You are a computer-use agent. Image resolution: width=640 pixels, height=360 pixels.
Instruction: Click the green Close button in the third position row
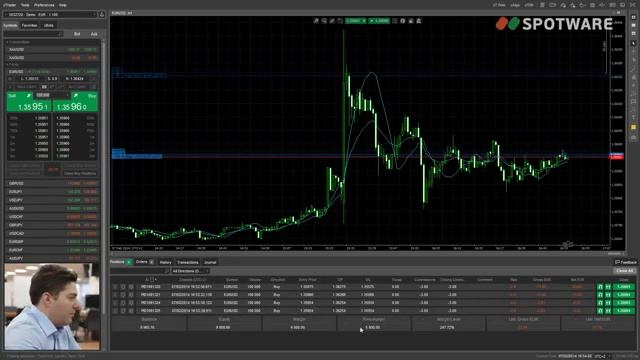(624, 303)
